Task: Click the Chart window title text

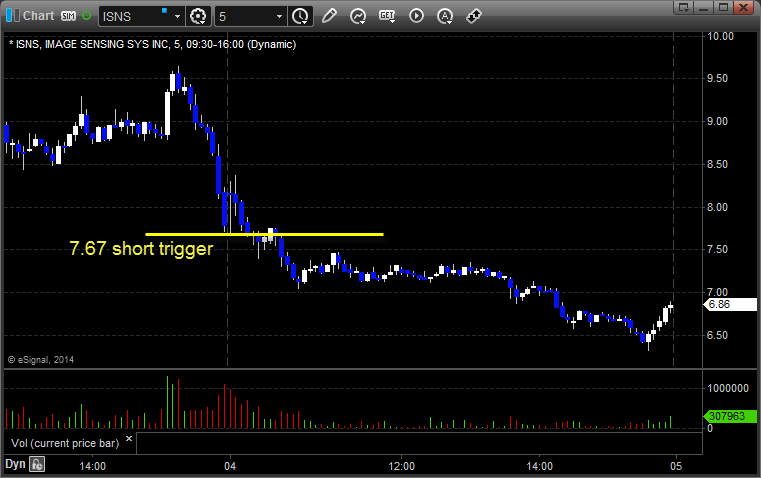Action: pos(38,16)
